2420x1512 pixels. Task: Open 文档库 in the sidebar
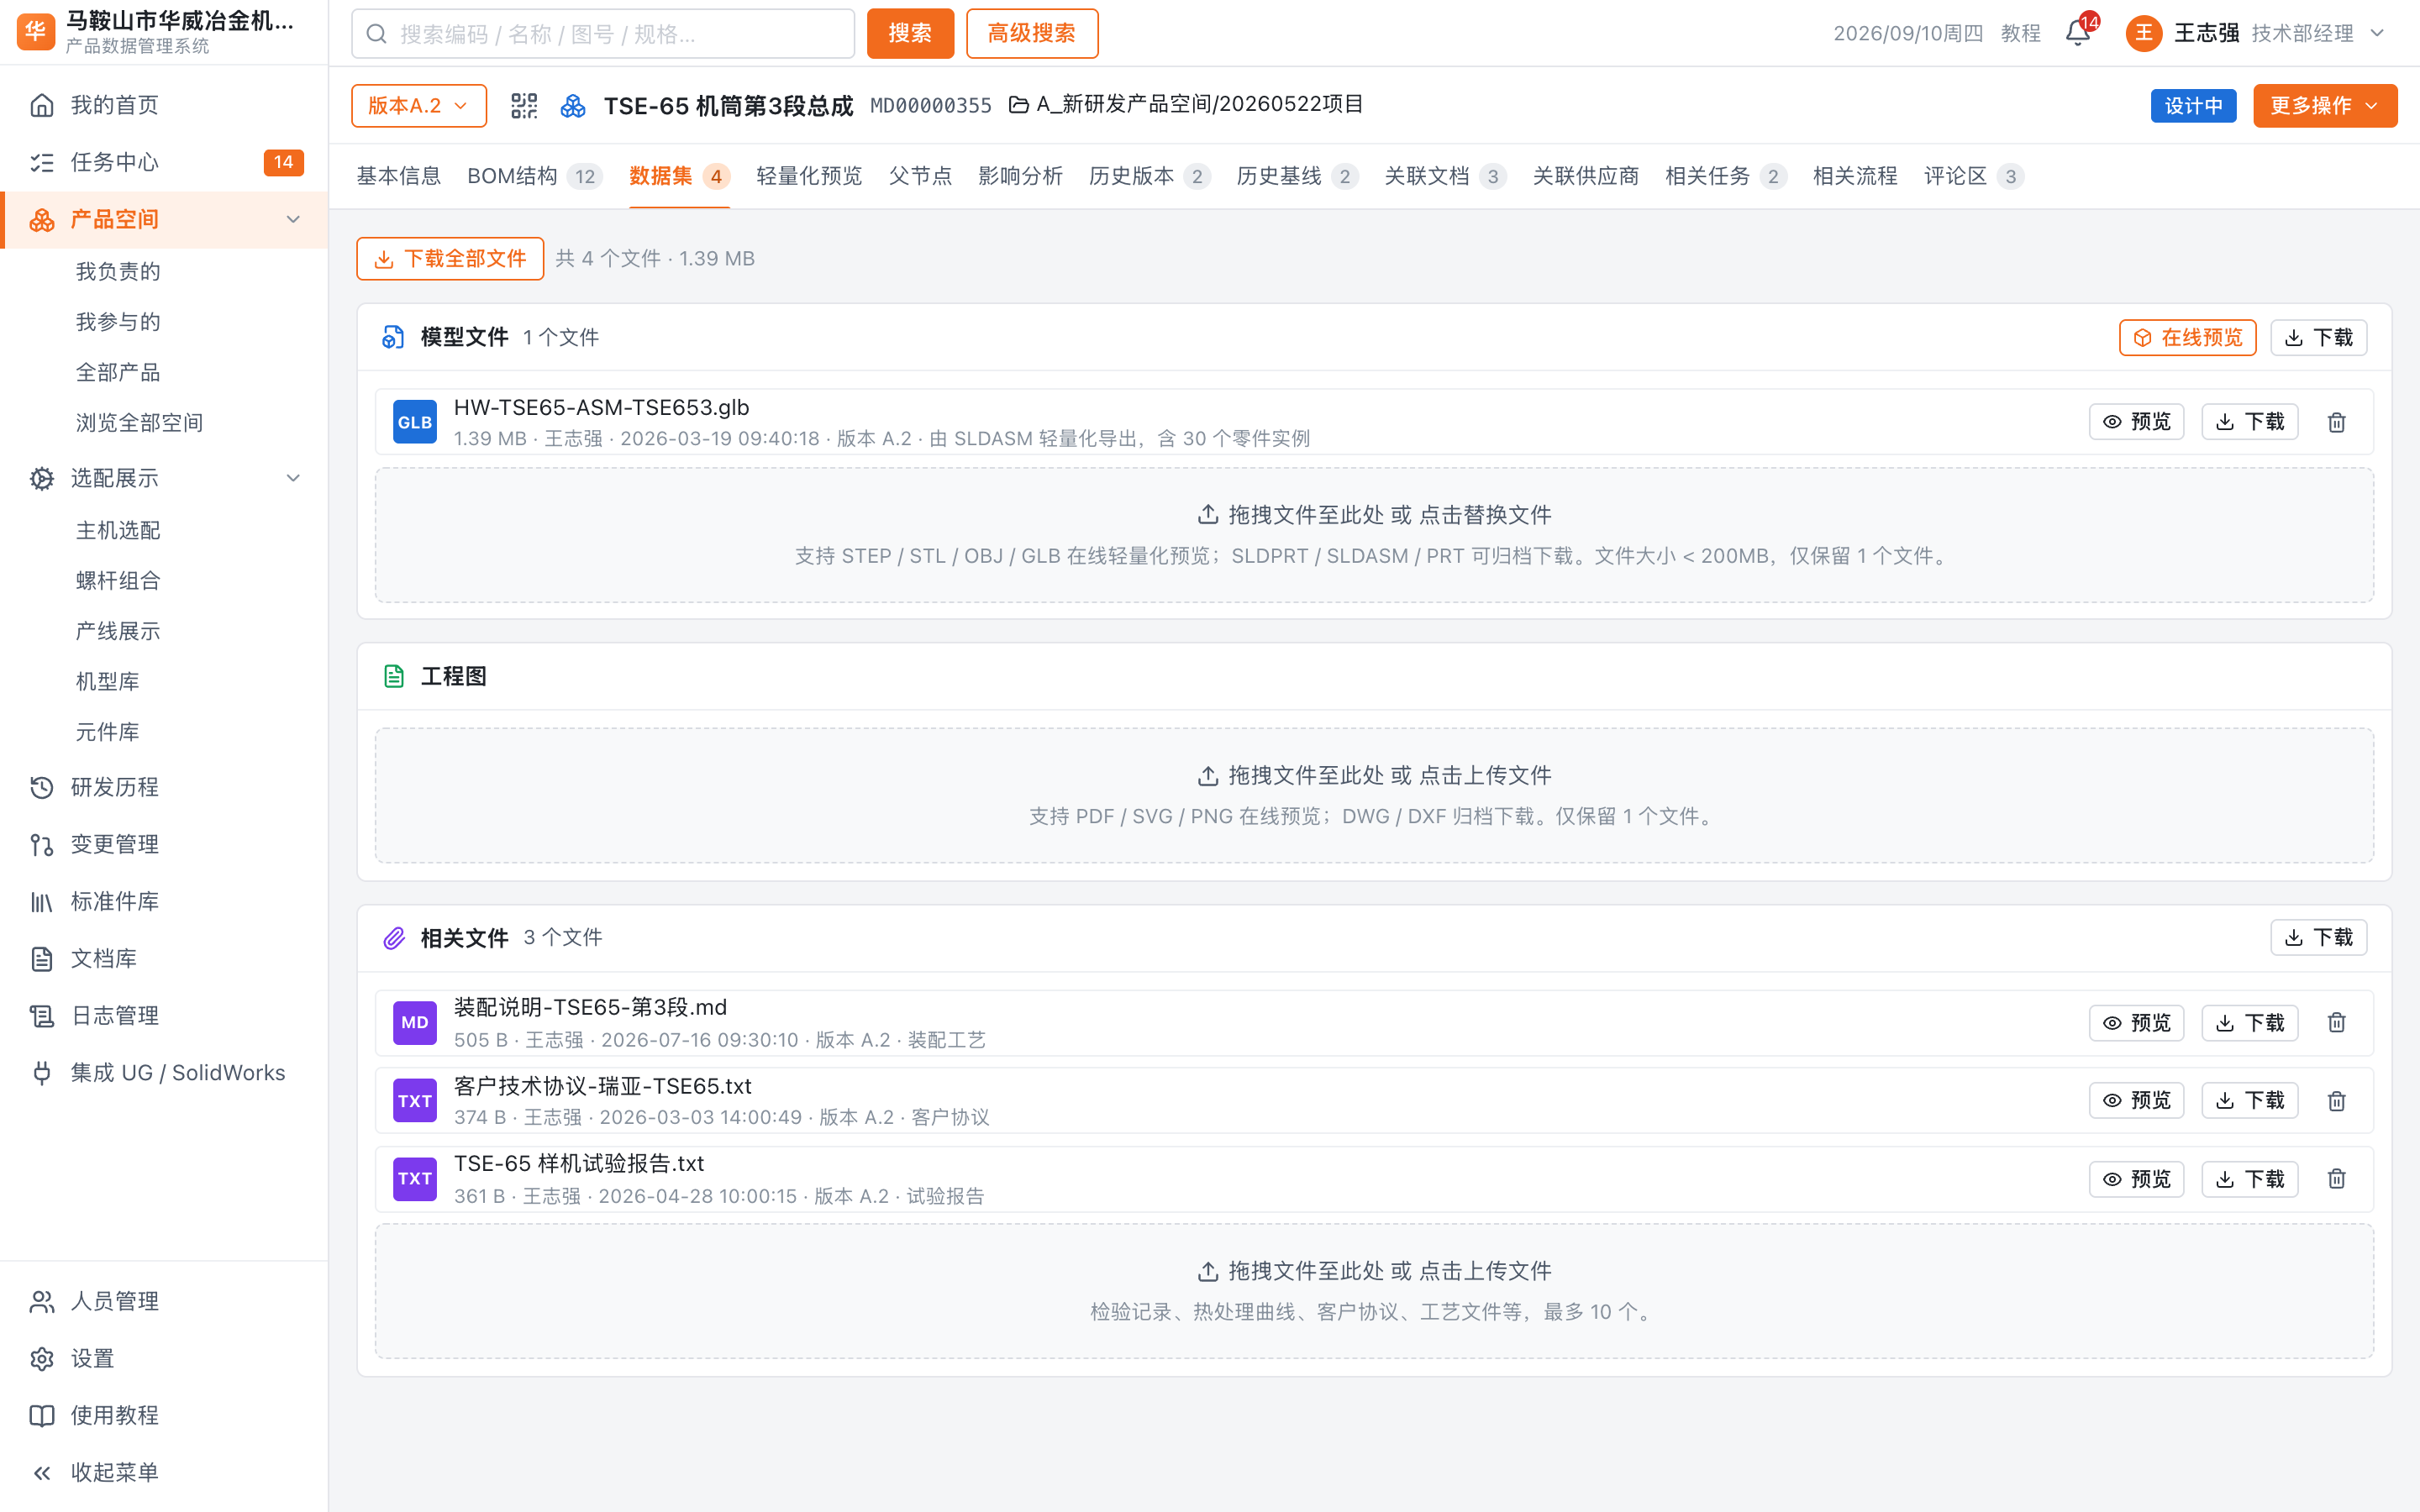coord(164,958)
